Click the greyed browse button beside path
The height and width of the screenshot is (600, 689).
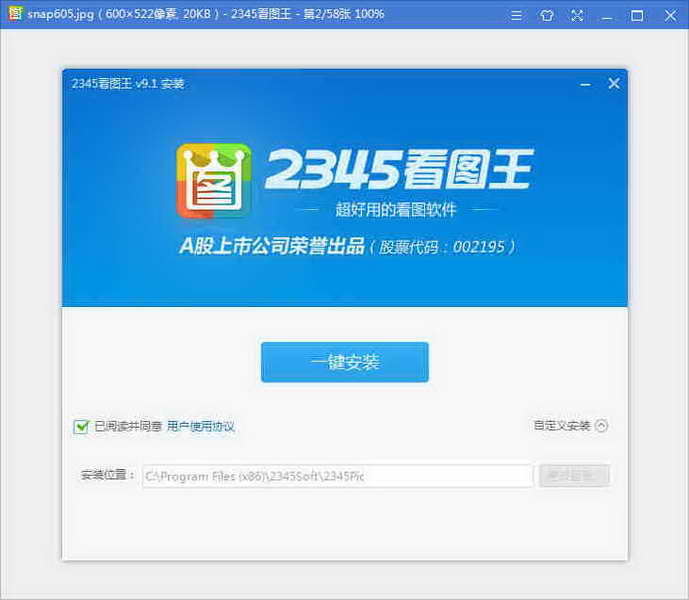click(574, 476)
